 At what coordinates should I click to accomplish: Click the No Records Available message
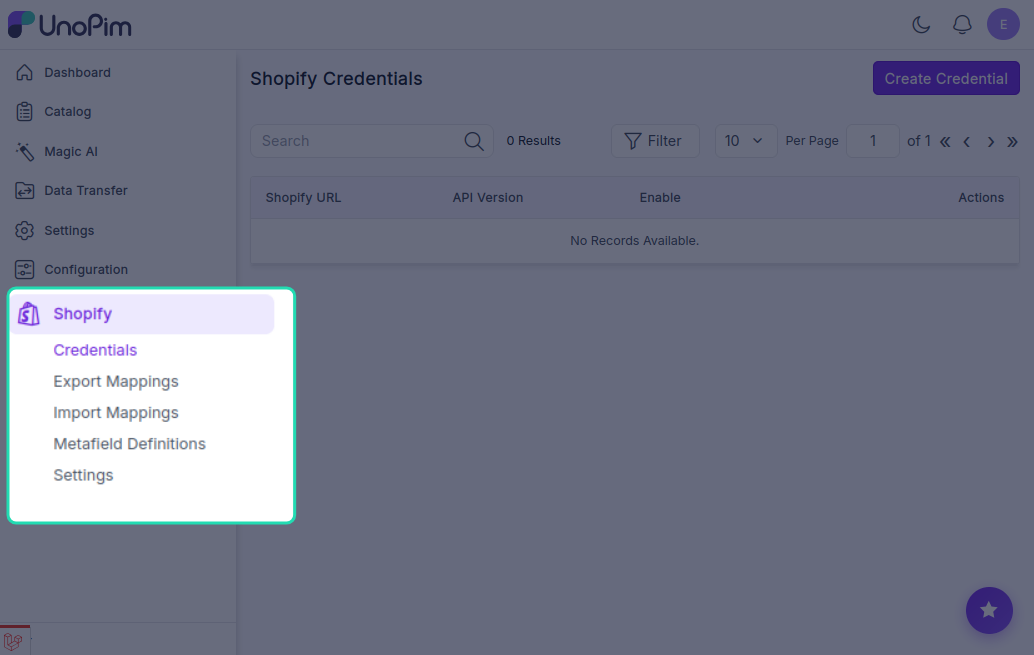tap(634, 241)
